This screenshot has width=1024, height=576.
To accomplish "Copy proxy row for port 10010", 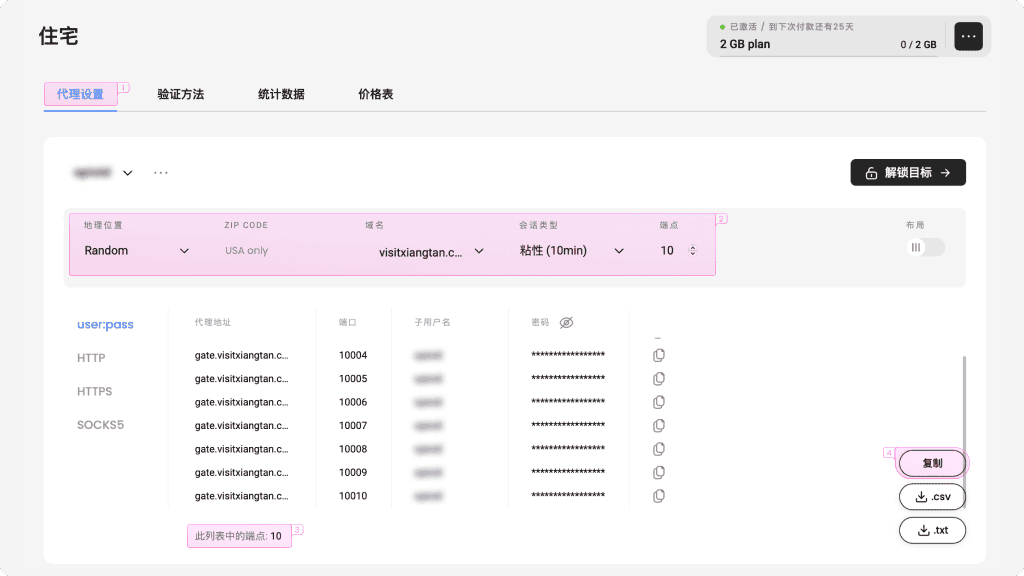I will tap(658, 496).
